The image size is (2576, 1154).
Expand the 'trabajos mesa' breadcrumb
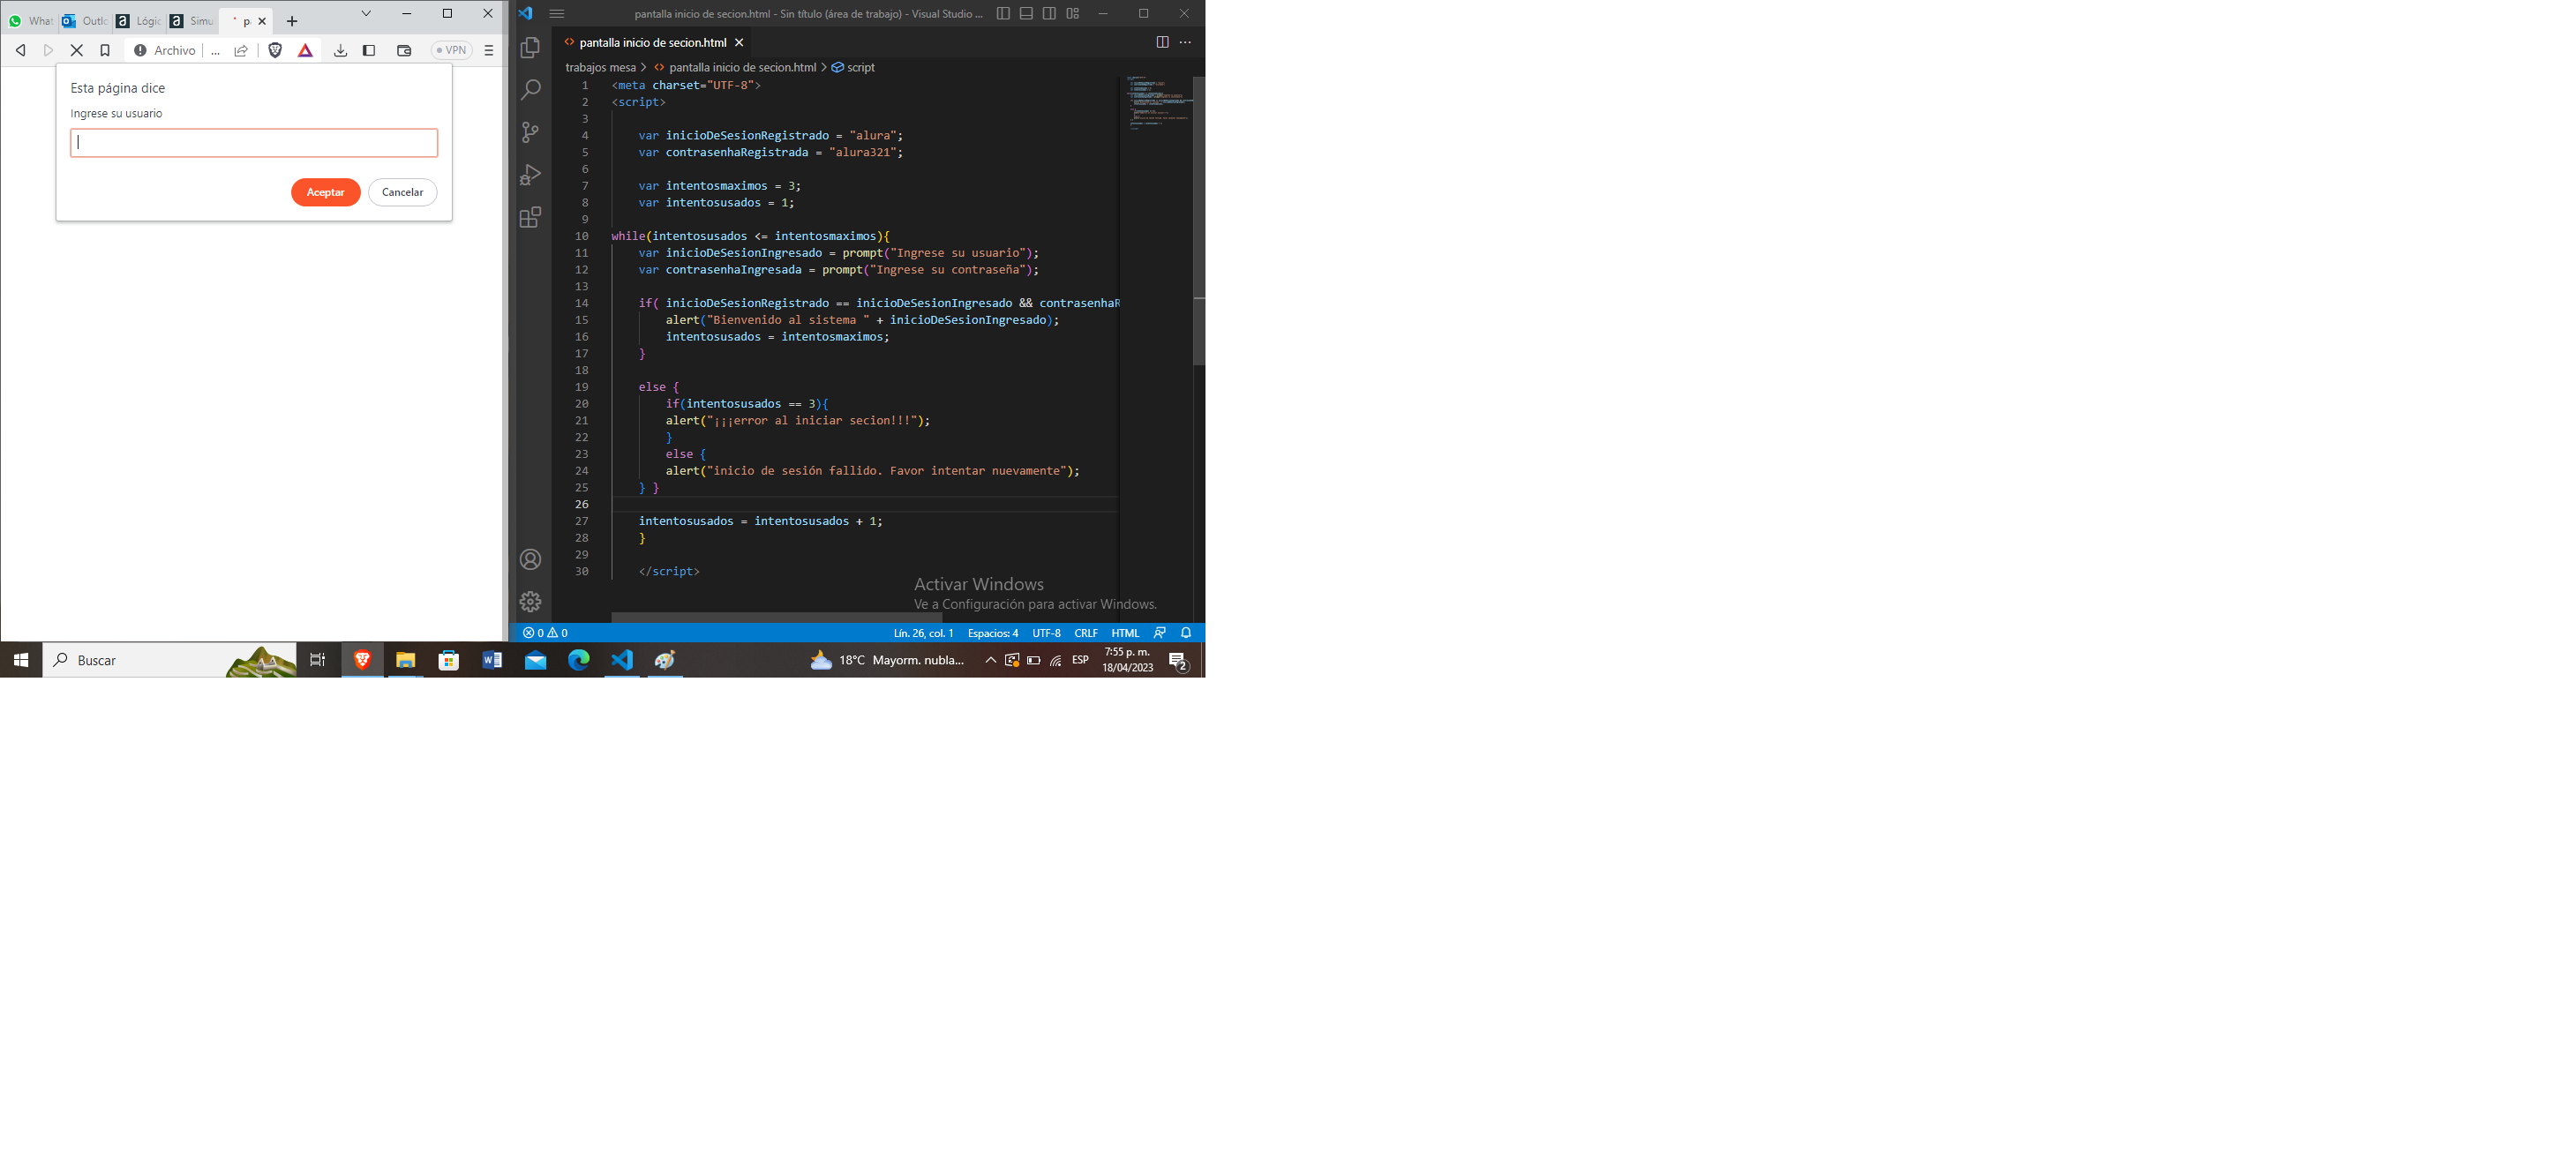pos(600,68)
